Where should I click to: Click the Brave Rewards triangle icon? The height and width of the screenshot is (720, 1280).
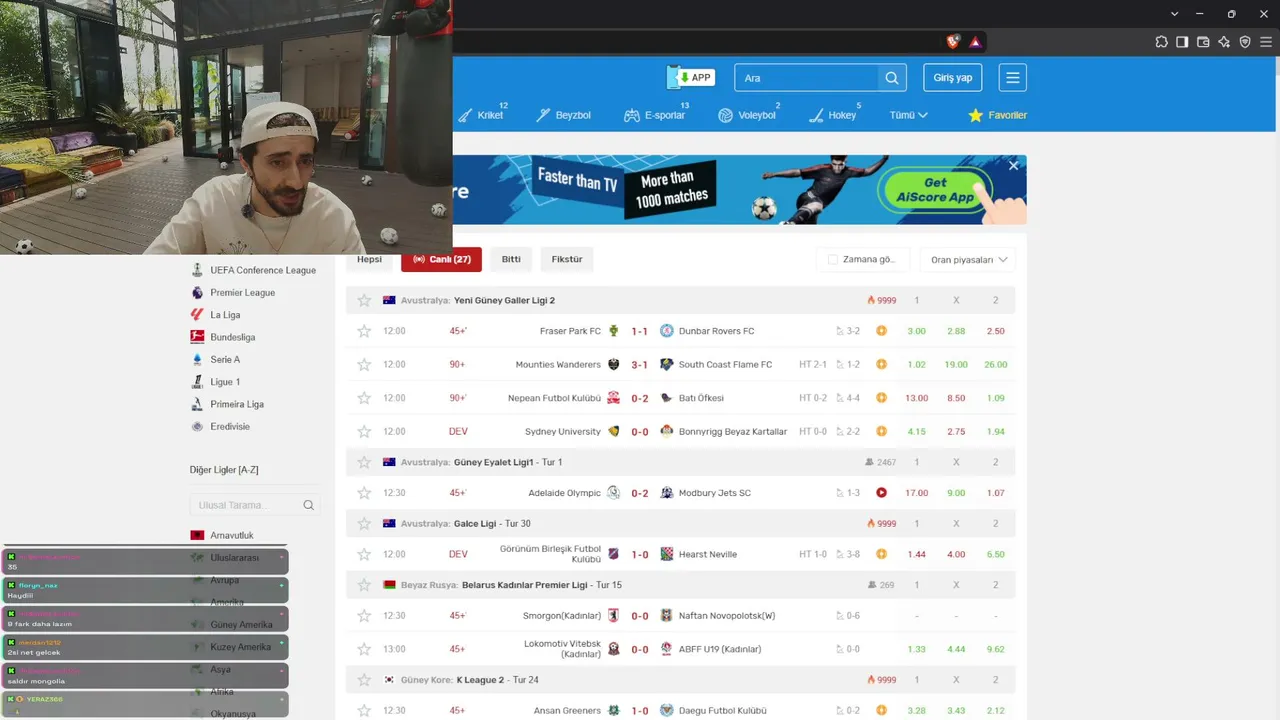tap(975, 42)
